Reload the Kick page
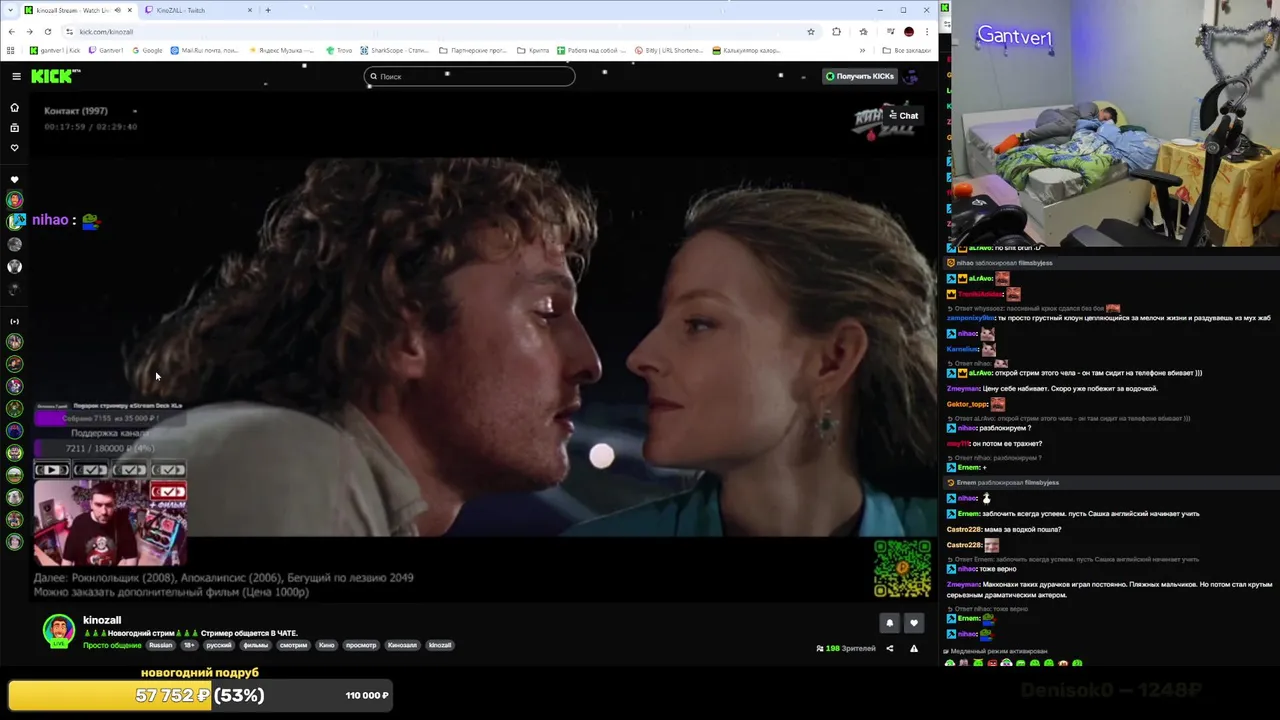 tap(47, 31)
